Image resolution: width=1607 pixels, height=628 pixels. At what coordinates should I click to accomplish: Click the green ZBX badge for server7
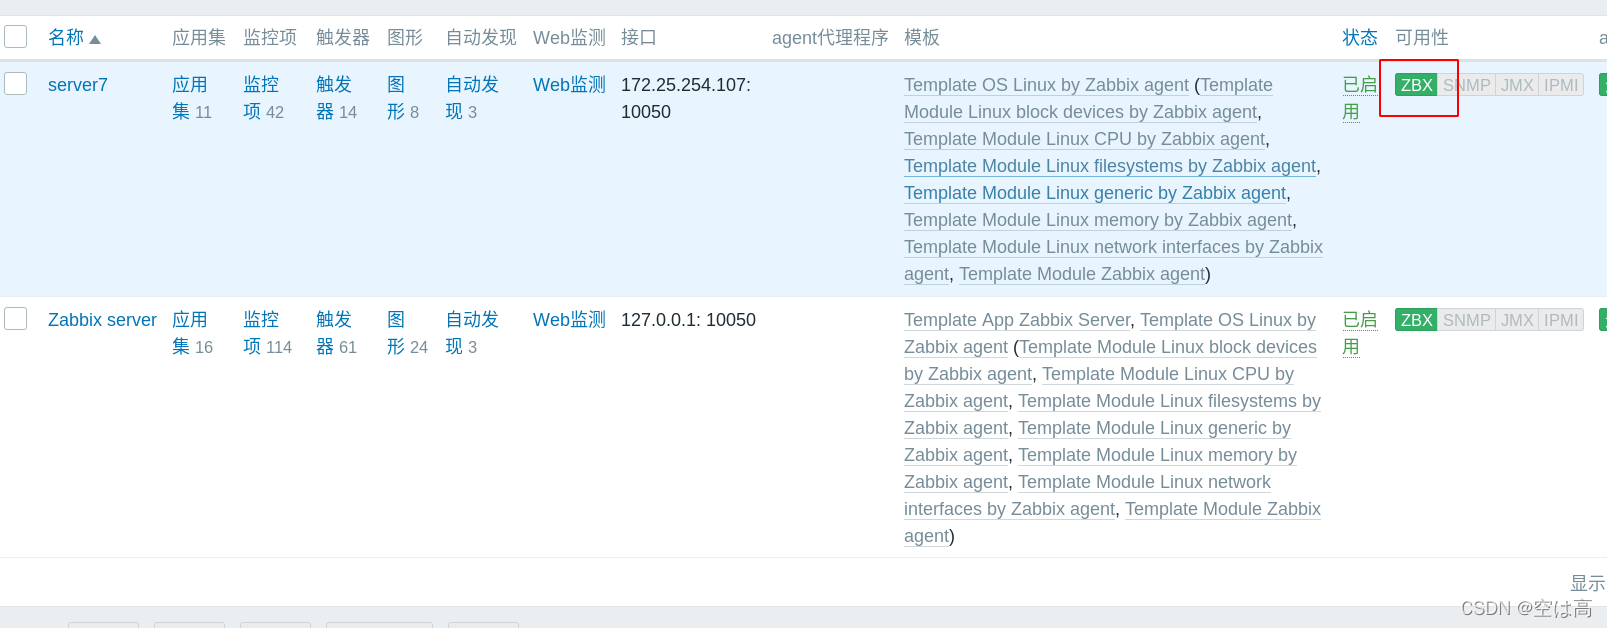pyautogui.click(x=1416, y=85)
